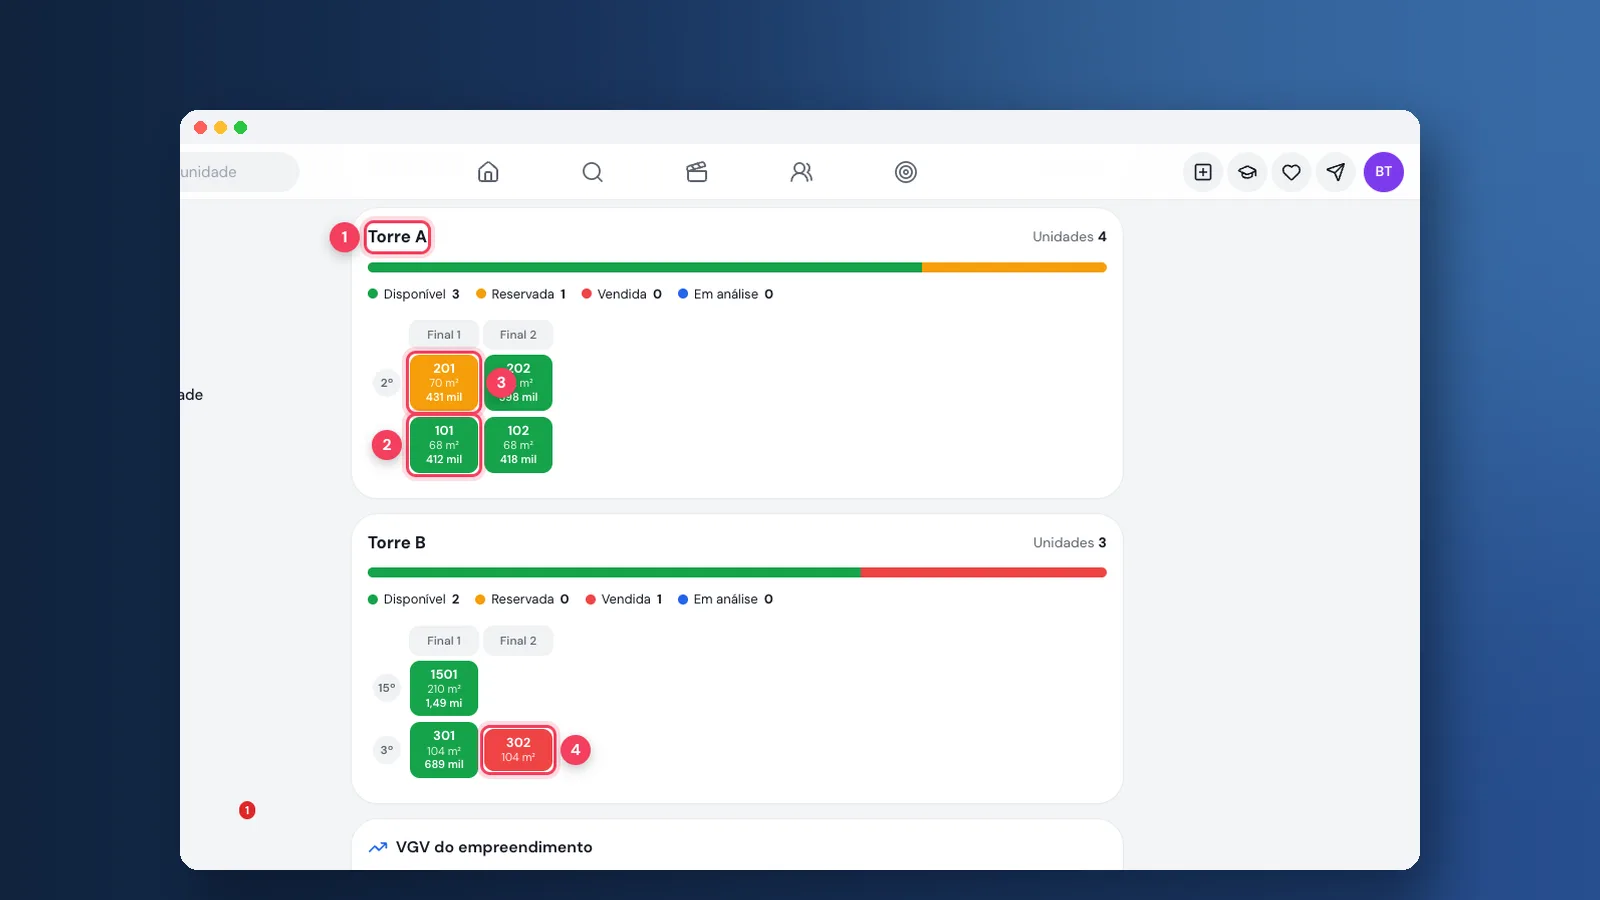Click Torre B Vendida 1 legend
This screenshot has height=900, width=1600.
coord(624,599)
